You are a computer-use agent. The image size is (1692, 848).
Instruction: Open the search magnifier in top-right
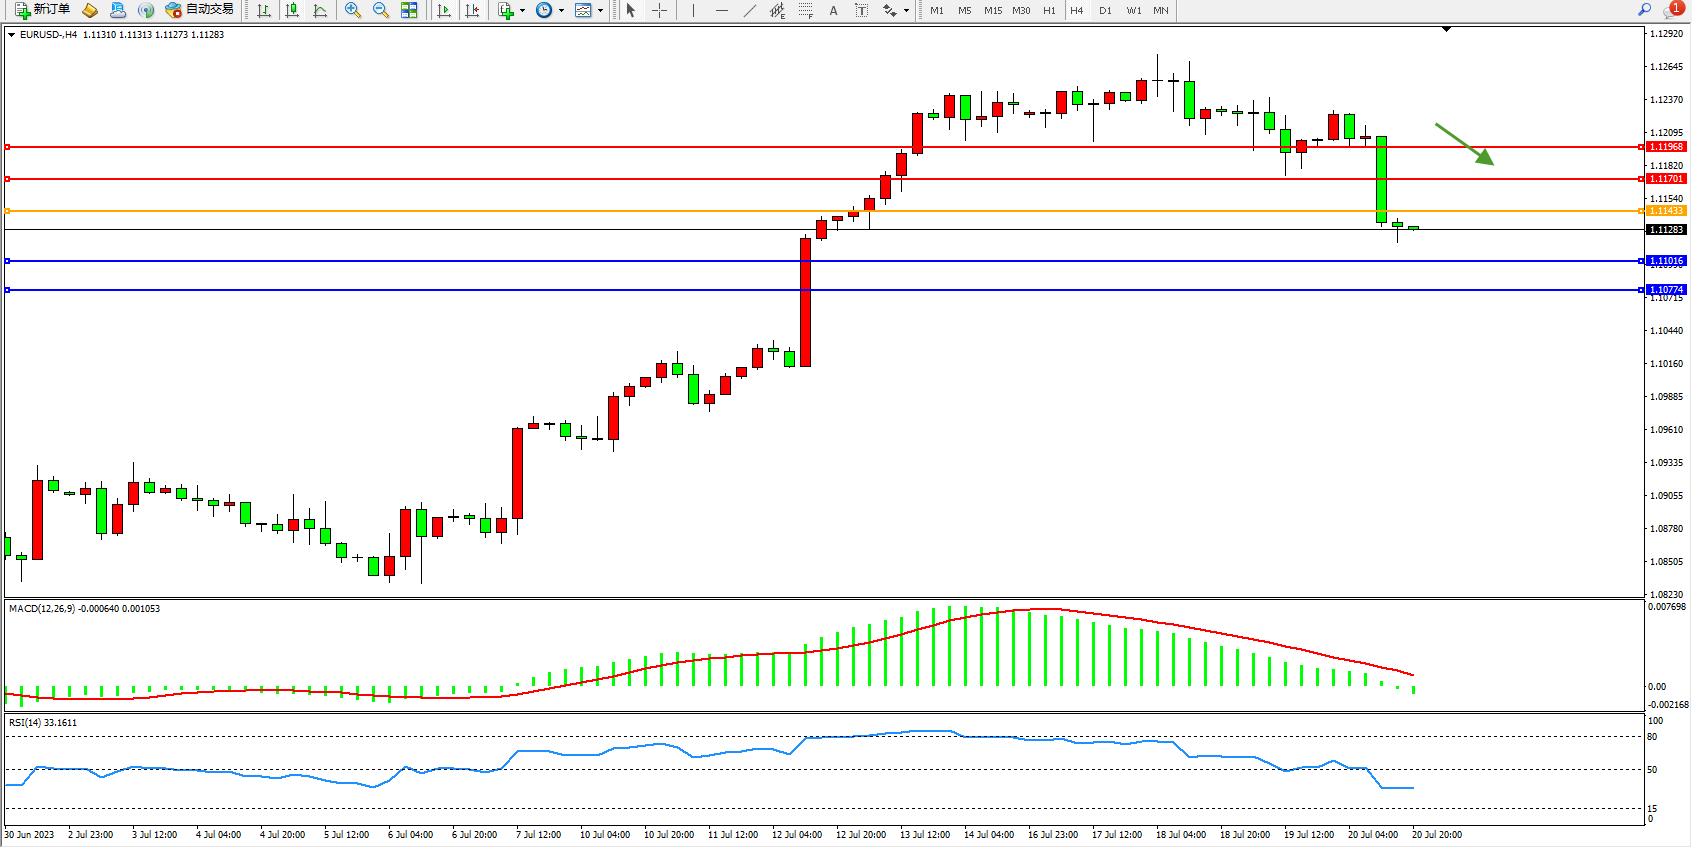[1644, 10]
